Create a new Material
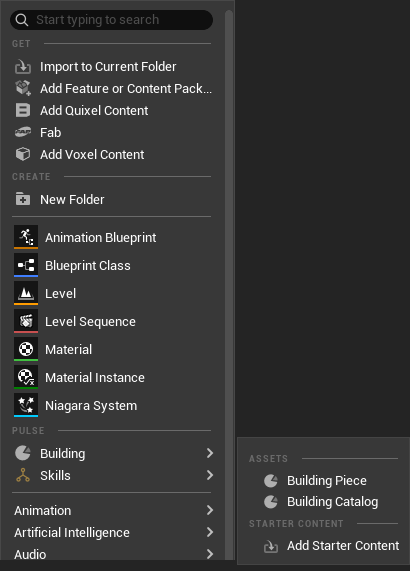Image resolution: width=410 pixels, height=571 pixels. click(112, 349)
